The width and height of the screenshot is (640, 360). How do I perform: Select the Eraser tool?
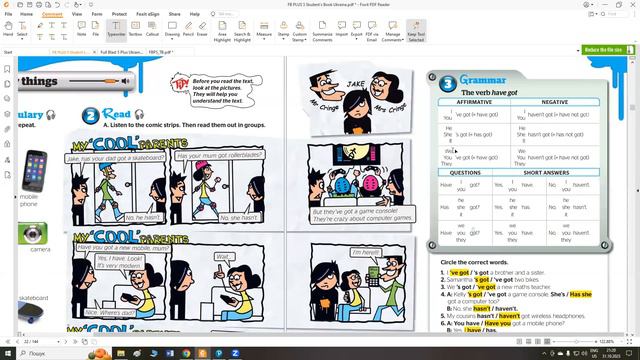click(202, 29)
